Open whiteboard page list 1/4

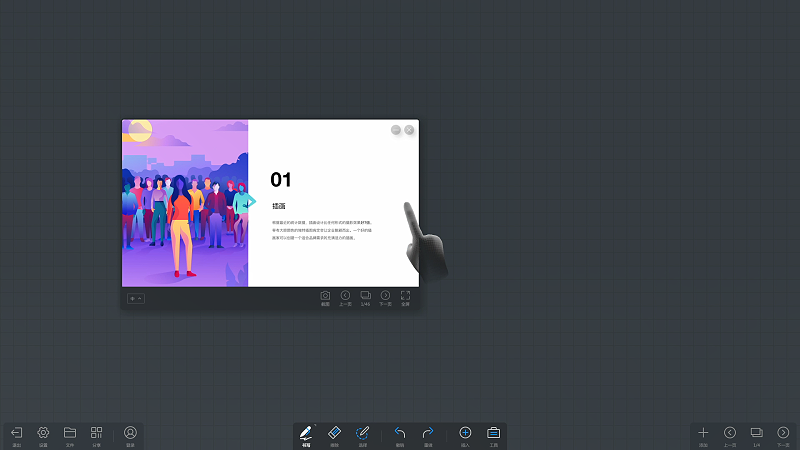756,434
